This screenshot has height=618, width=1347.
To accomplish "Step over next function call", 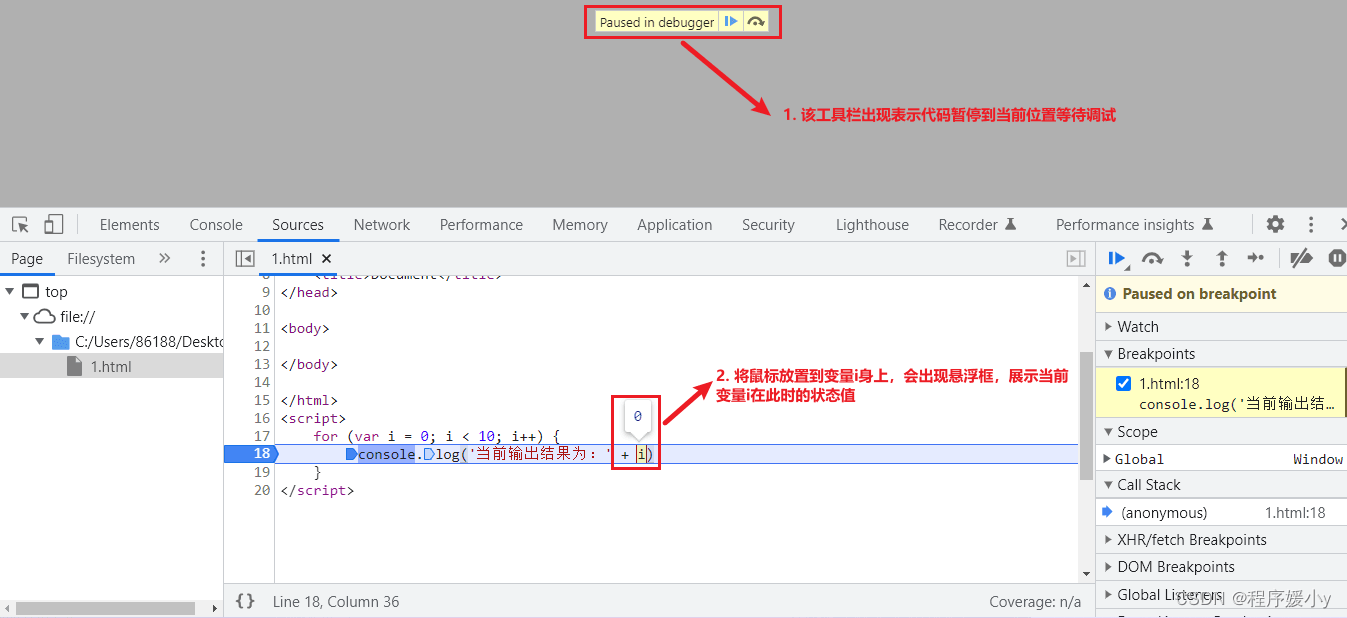I will point(1152,258).
